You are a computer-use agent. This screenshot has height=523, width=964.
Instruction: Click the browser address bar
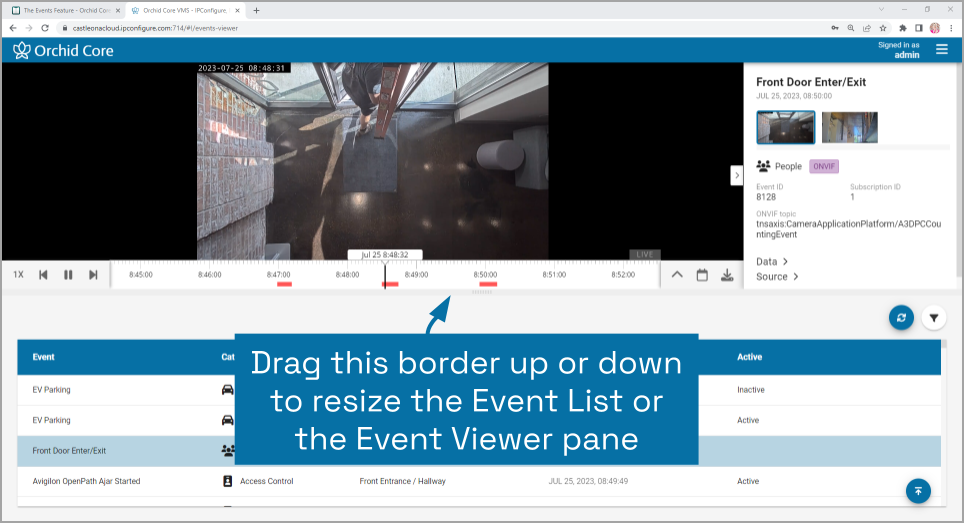click(443, 28)
